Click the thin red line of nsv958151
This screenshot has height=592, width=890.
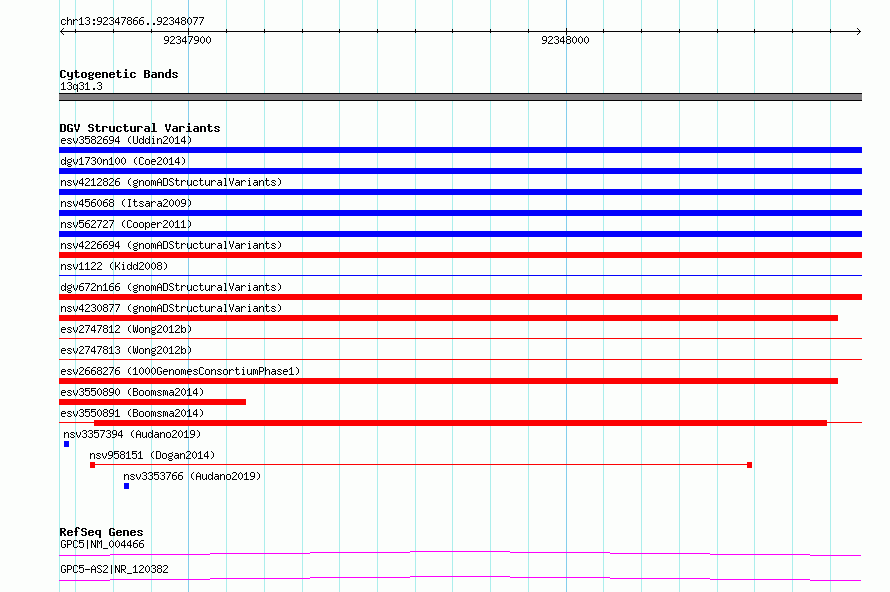(421, 465)
